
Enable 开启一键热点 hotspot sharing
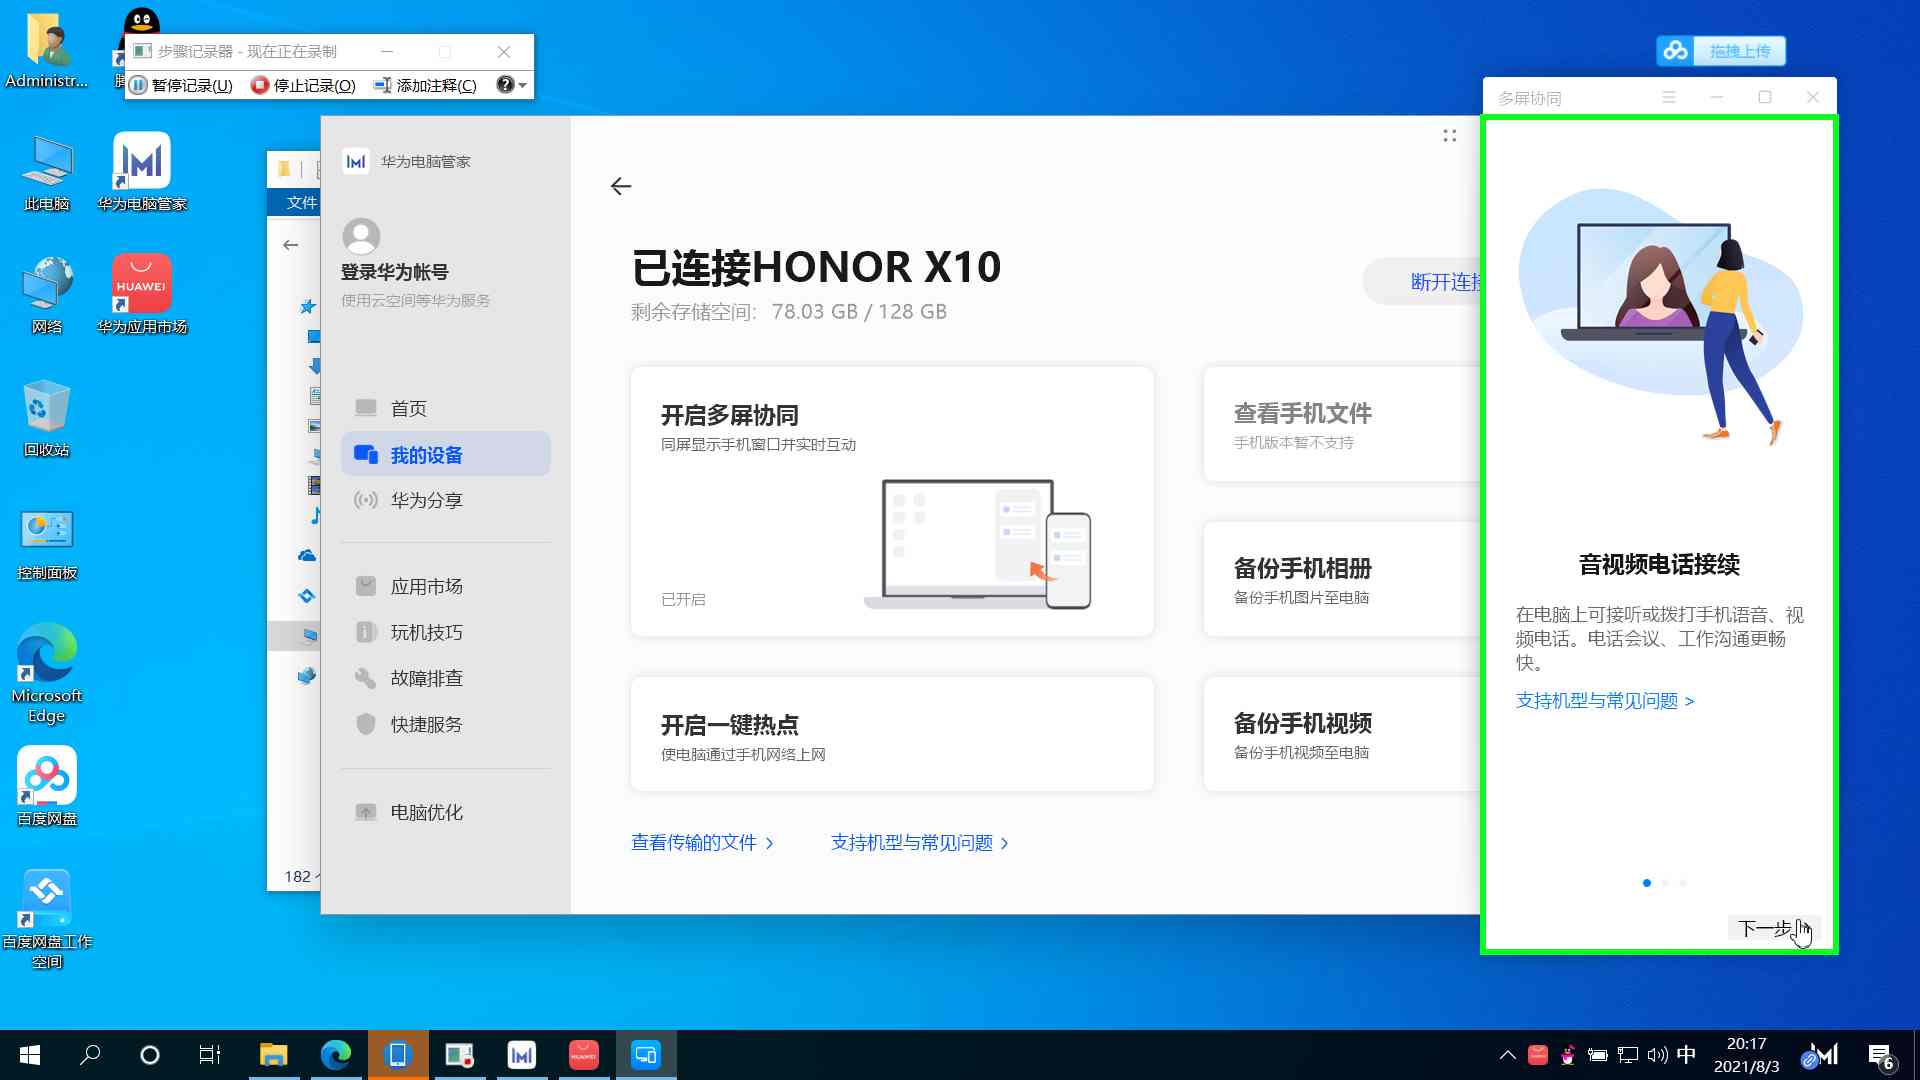[891, 733]
